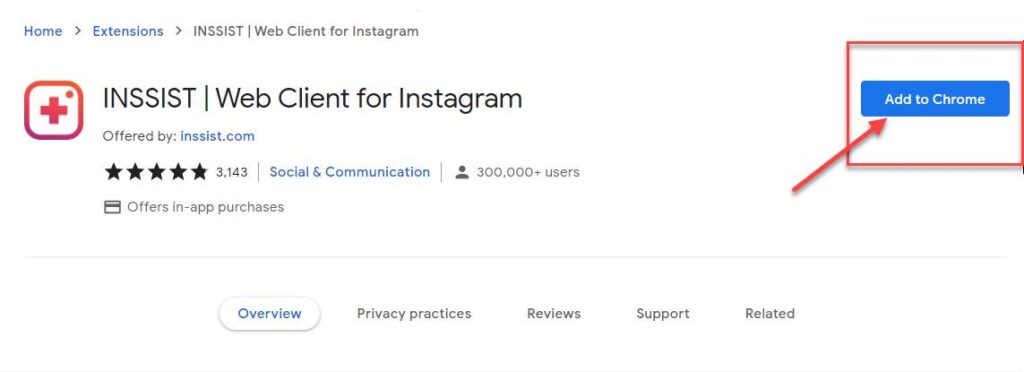Click the INSSIST extension logo icon
The image size is (1024, 372).
point(54,110)
